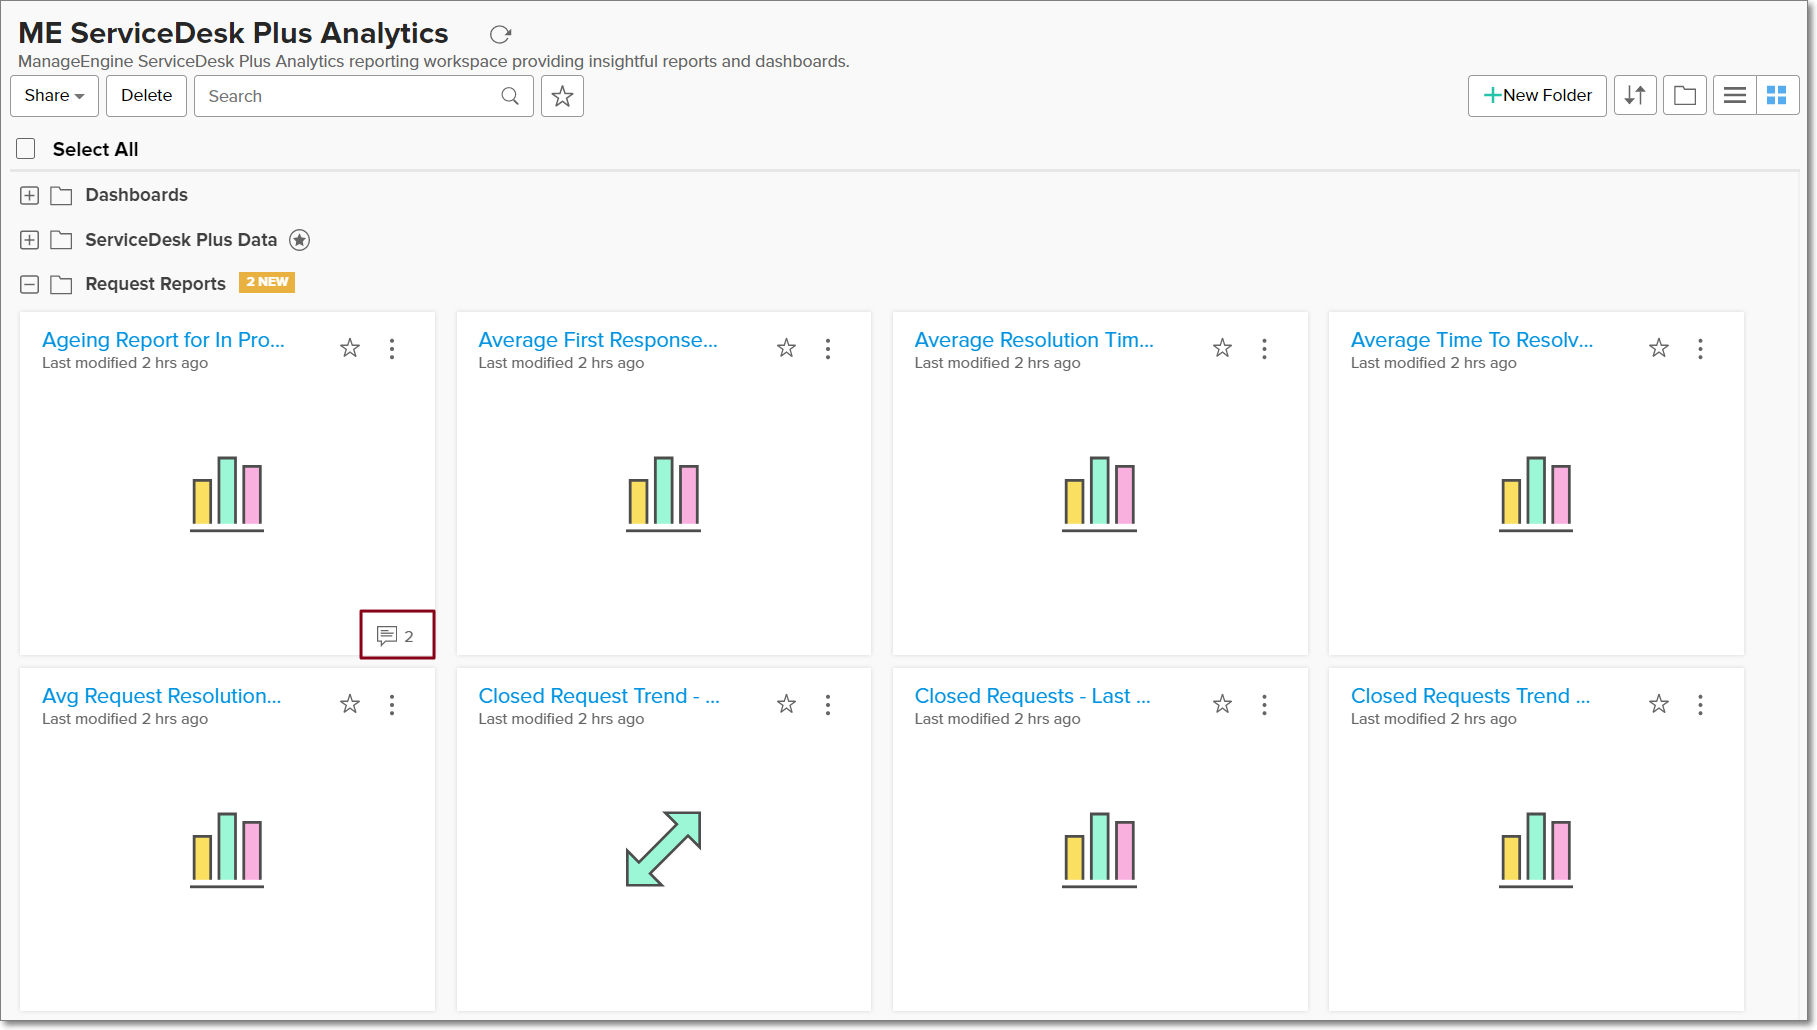
Task: Click the Avg Request Resolution... chart thumbnail
Action: (x=227, y=849)
